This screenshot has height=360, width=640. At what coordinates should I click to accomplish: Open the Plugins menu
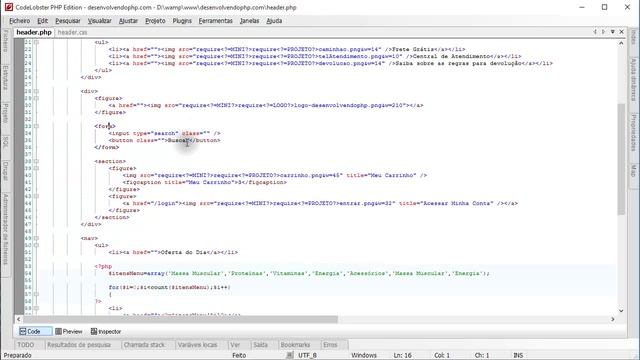click(x=182, y=21)
